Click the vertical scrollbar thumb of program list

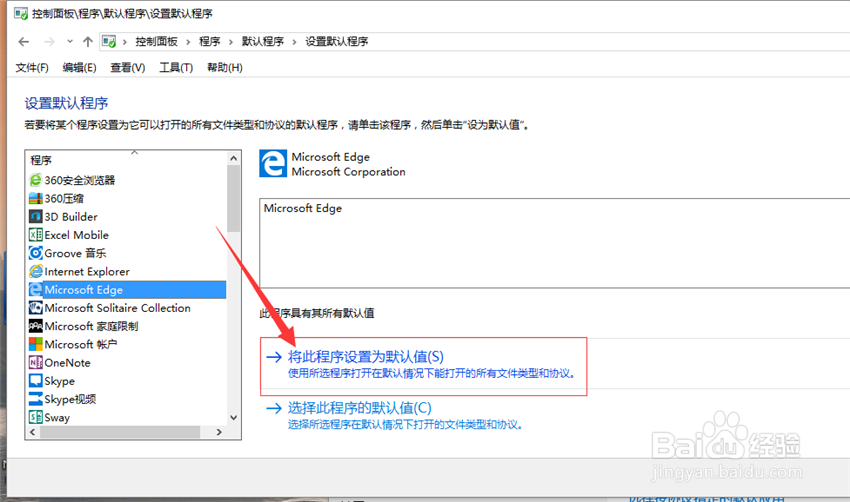[x=234, y=199]
